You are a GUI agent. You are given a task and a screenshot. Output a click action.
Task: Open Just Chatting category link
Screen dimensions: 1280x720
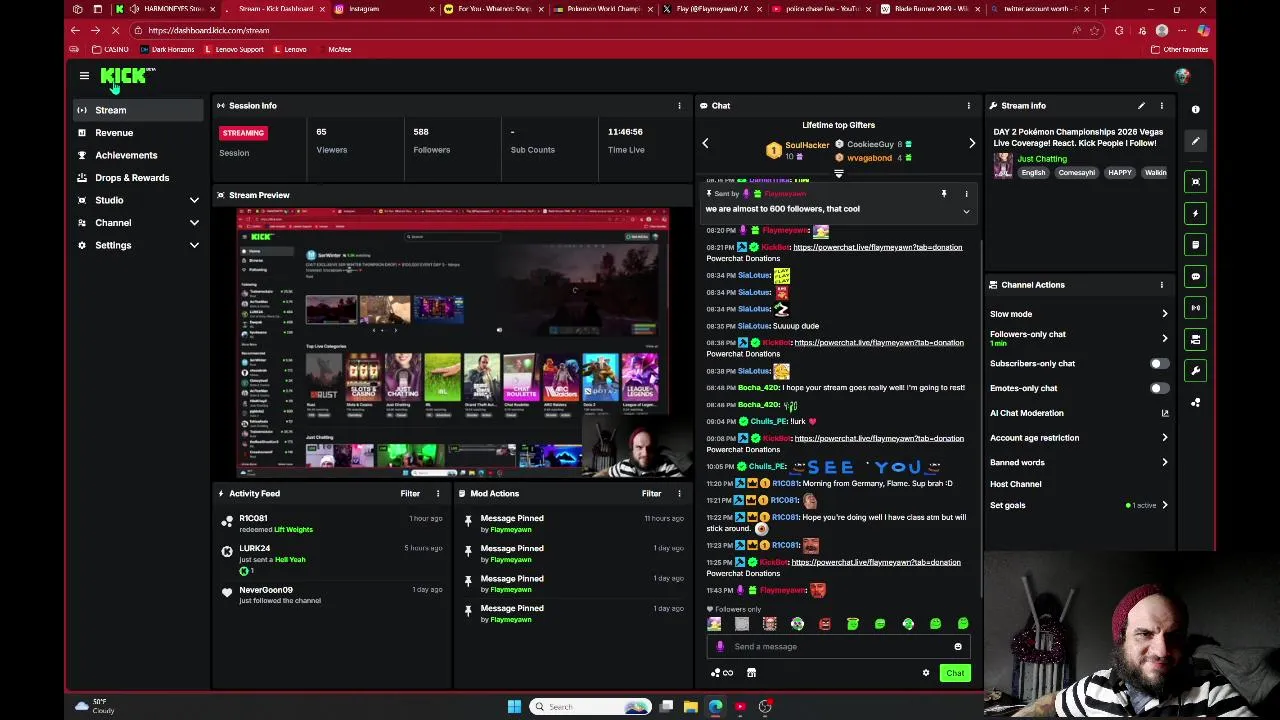[1042, 159]
